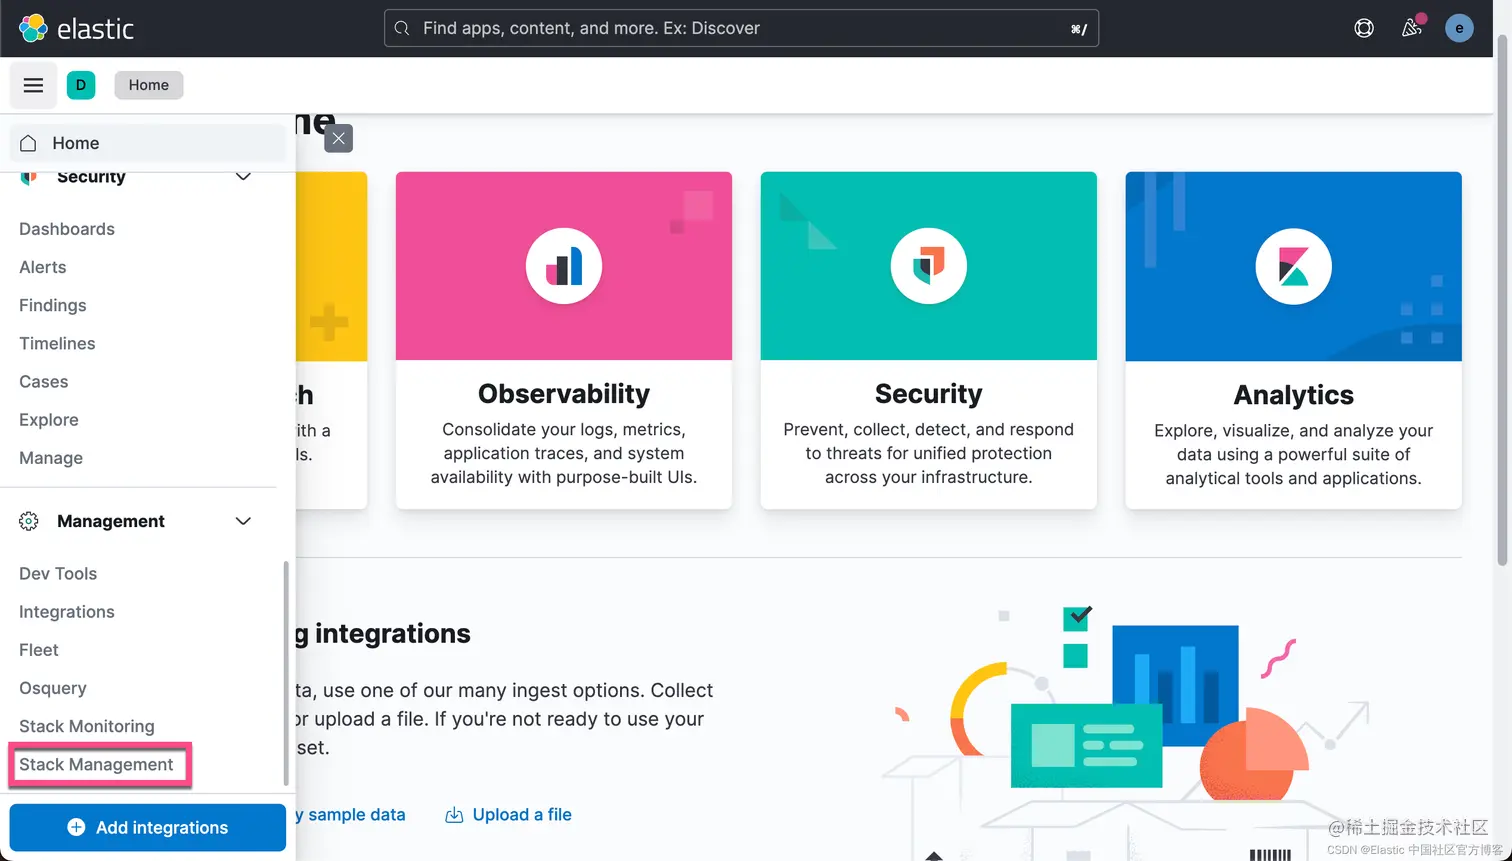Click the Observability bar chart icon
The width and height of the screenshot is (1512, 861).
[x=564, y=266]
